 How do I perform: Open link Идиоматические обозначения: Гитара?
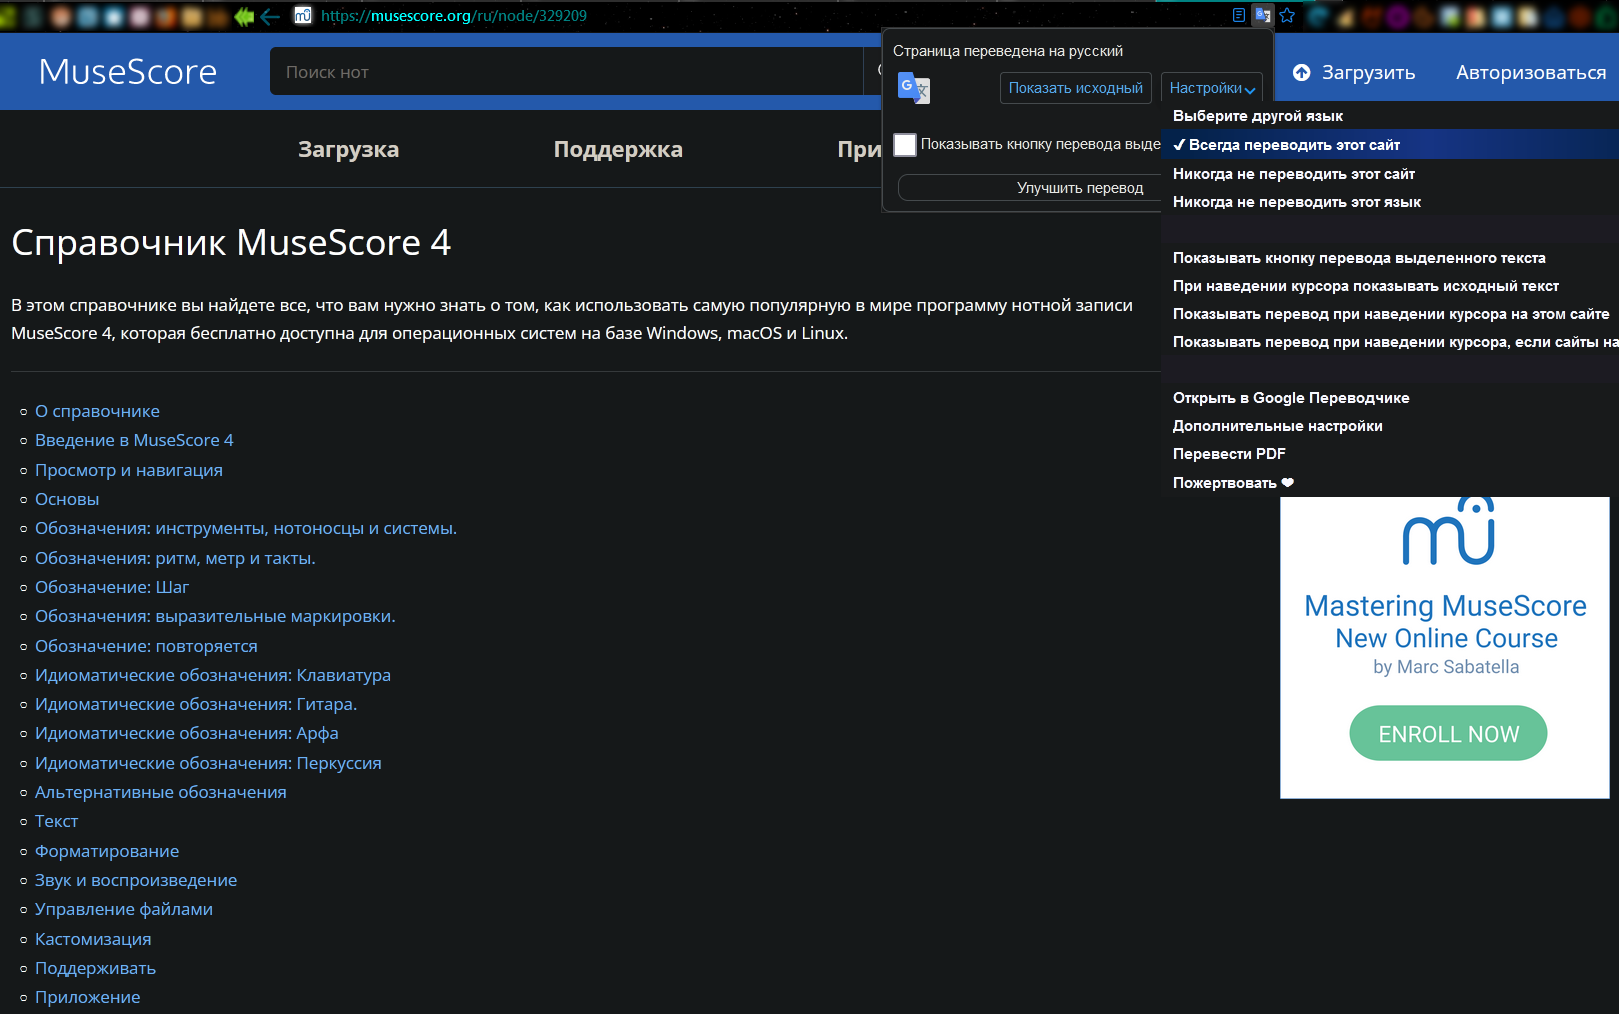196,704
